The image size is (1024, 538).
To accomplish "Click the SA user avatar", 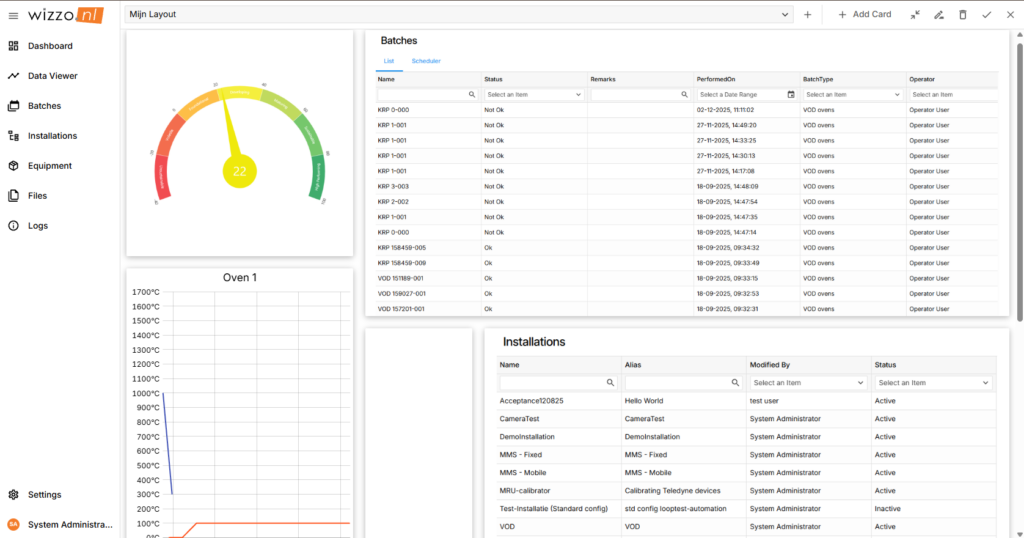I will (x=13, y=524).
